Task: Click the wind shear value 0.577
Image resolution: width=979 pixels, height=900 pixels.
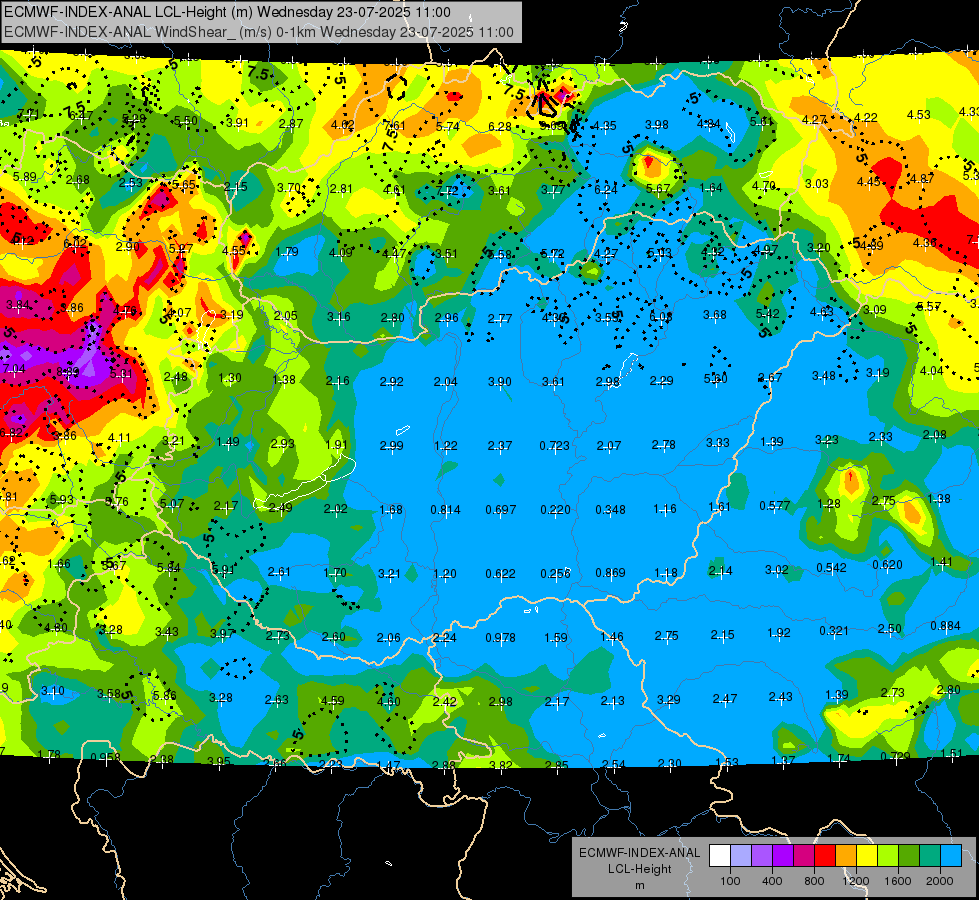Action: [775, 506]
